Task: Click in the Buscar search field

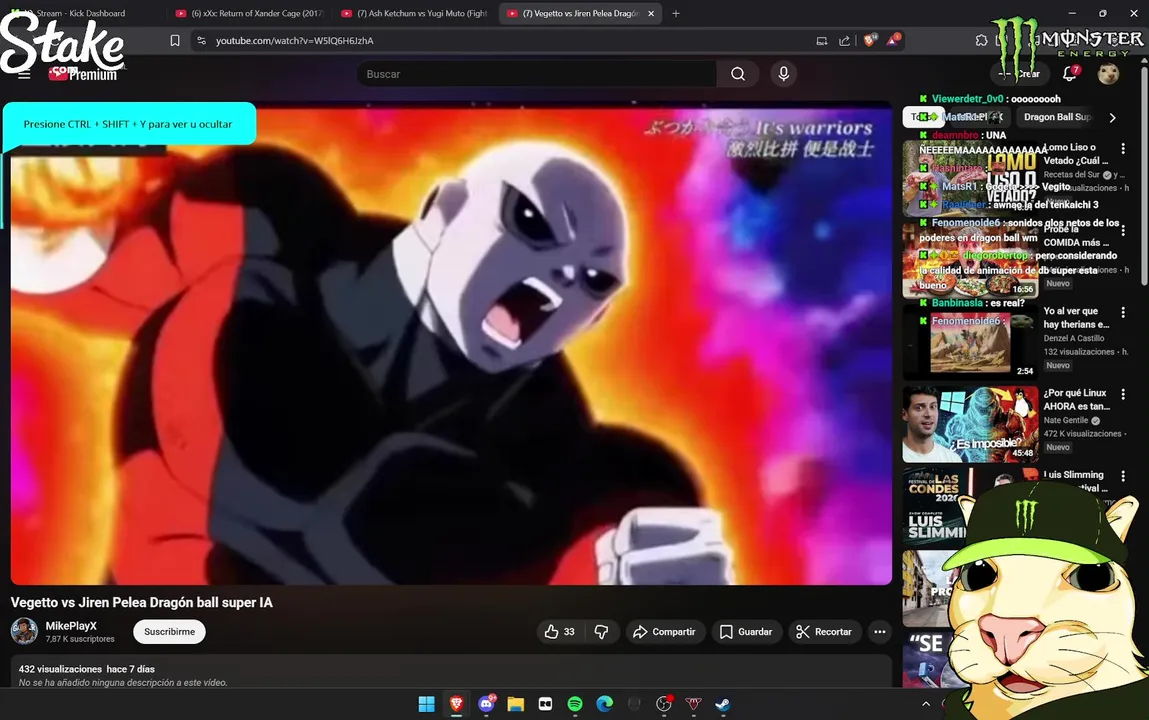Action: click(x=536, y=74)
